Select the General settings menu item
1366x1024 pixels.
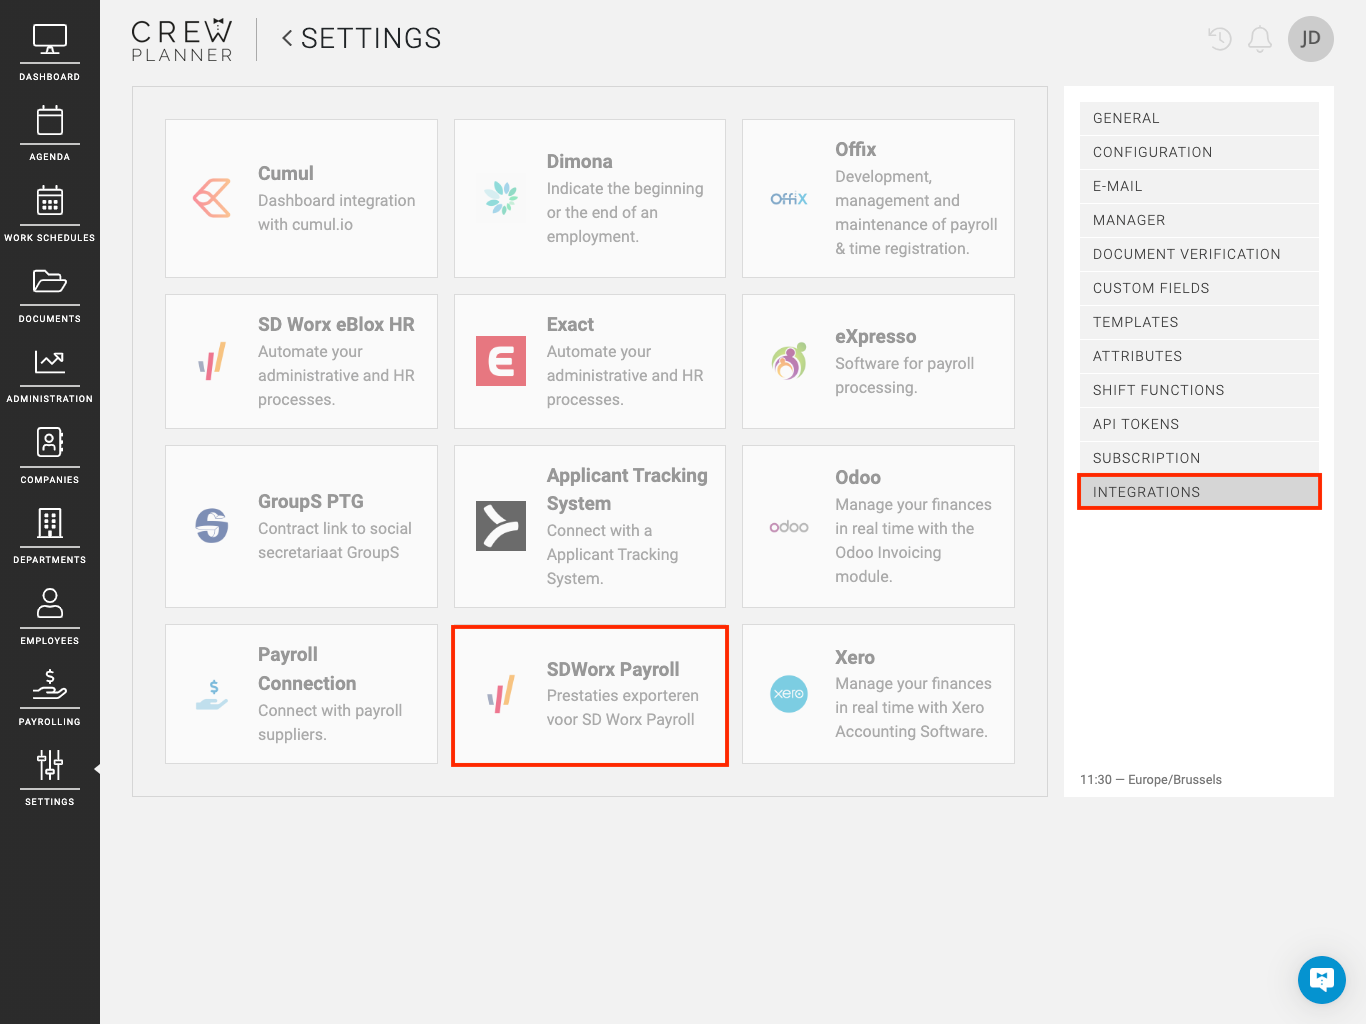1198,118
